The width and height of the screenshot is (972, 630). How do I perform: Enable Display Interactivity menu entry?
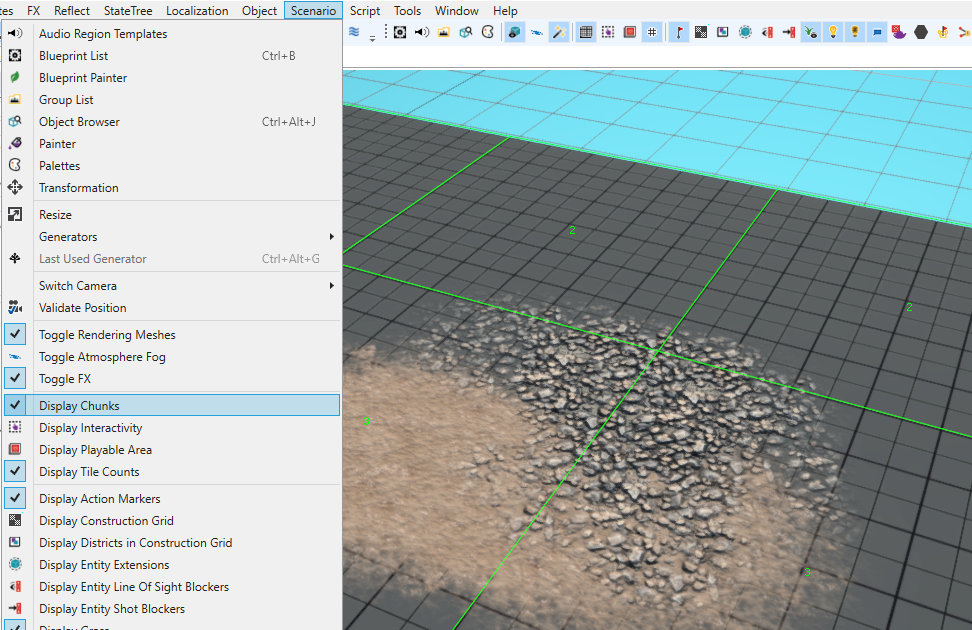[172, 428]
